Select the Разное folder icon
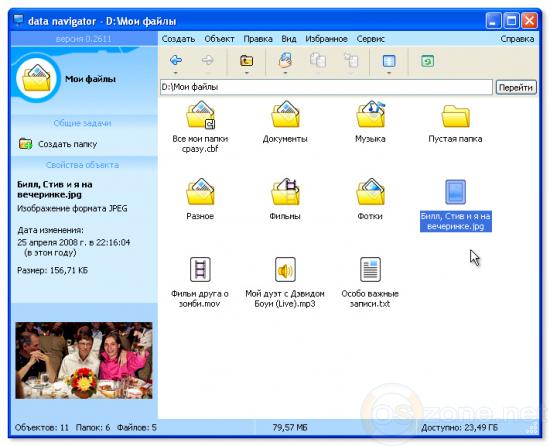 pos(200,192)
